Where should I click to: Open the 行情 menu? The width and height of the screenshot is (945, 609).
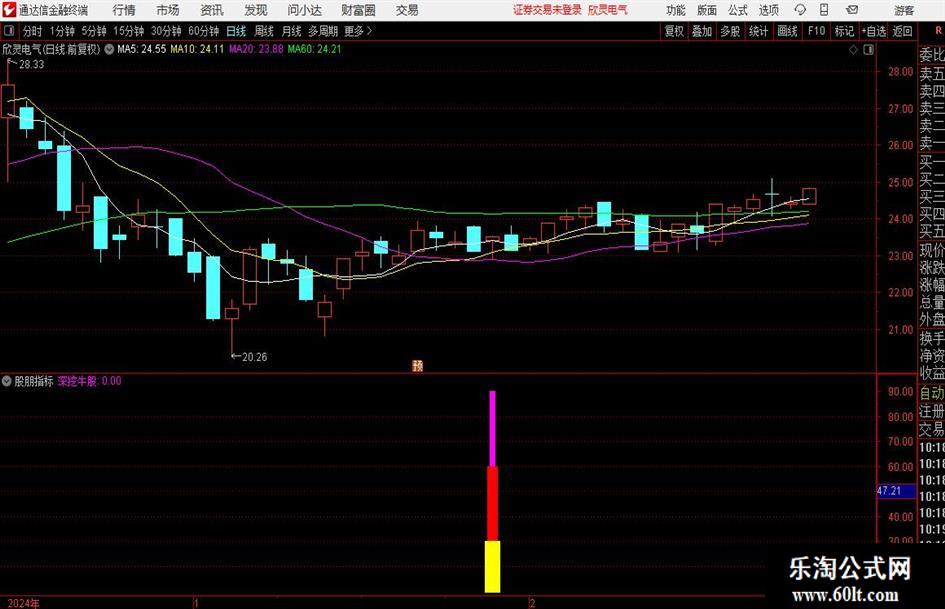point(124,10)
